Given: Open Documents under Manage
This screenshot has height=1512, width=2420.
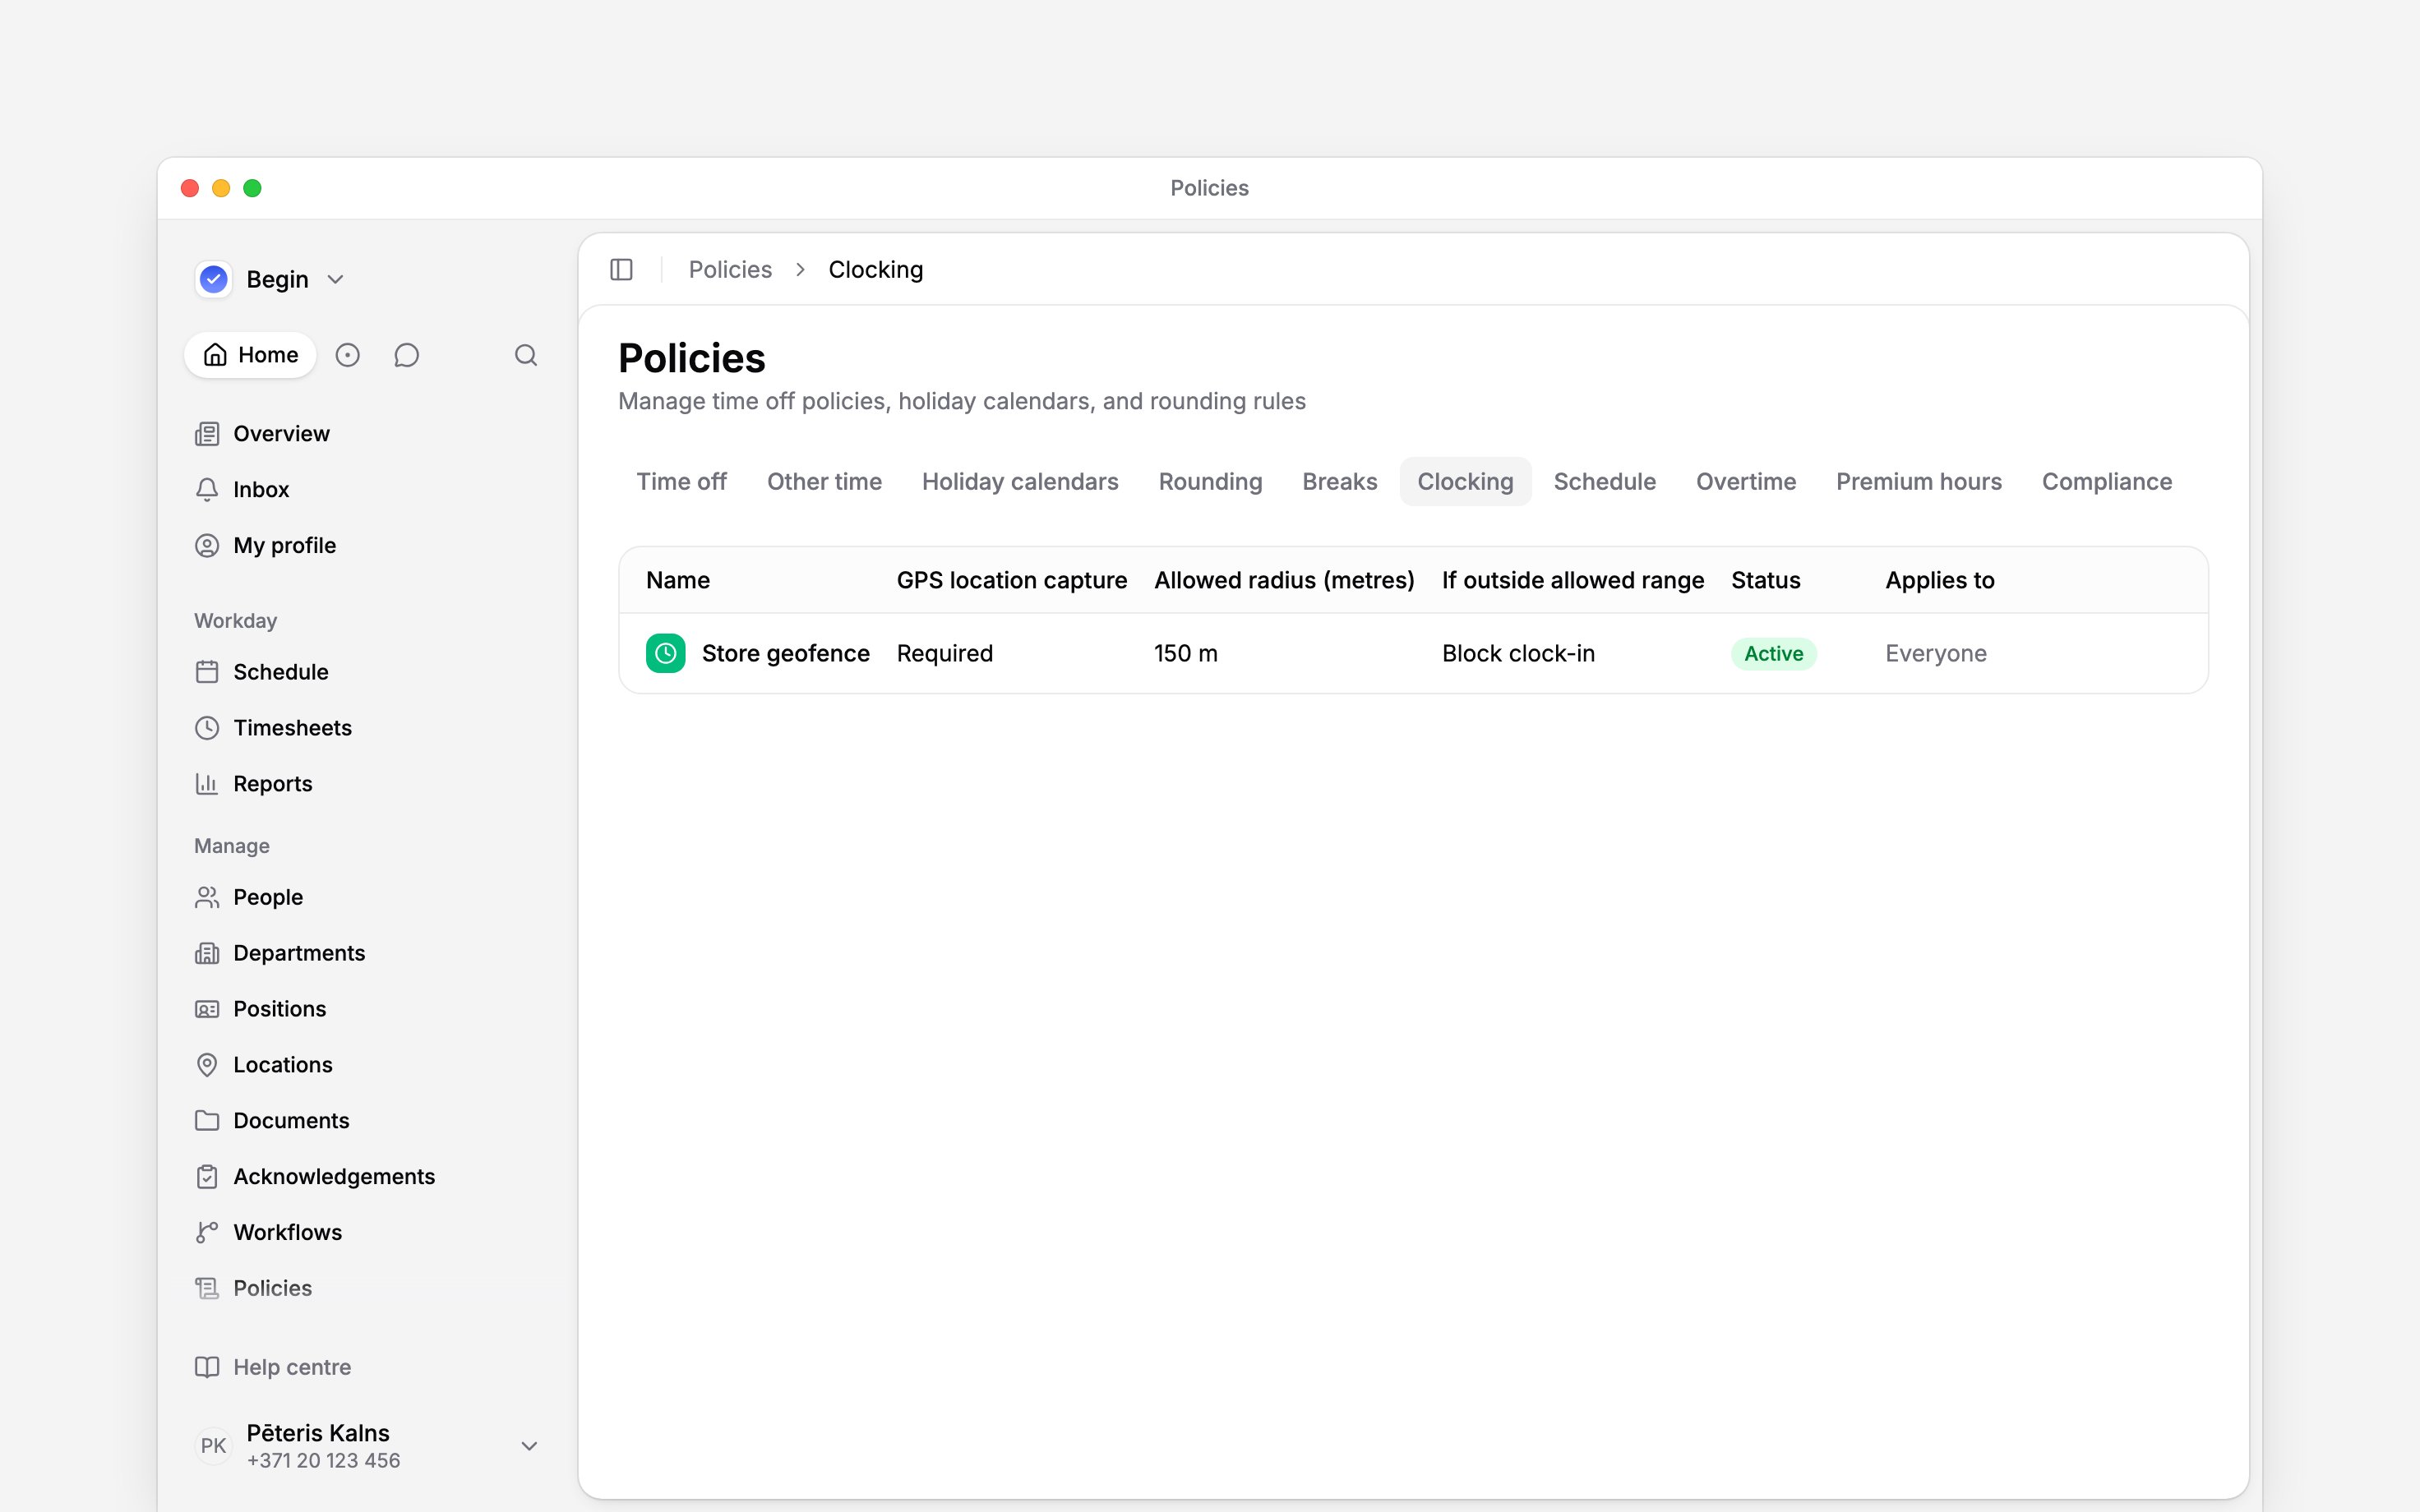Looking at the screenshot, I should coord(272,1121).
